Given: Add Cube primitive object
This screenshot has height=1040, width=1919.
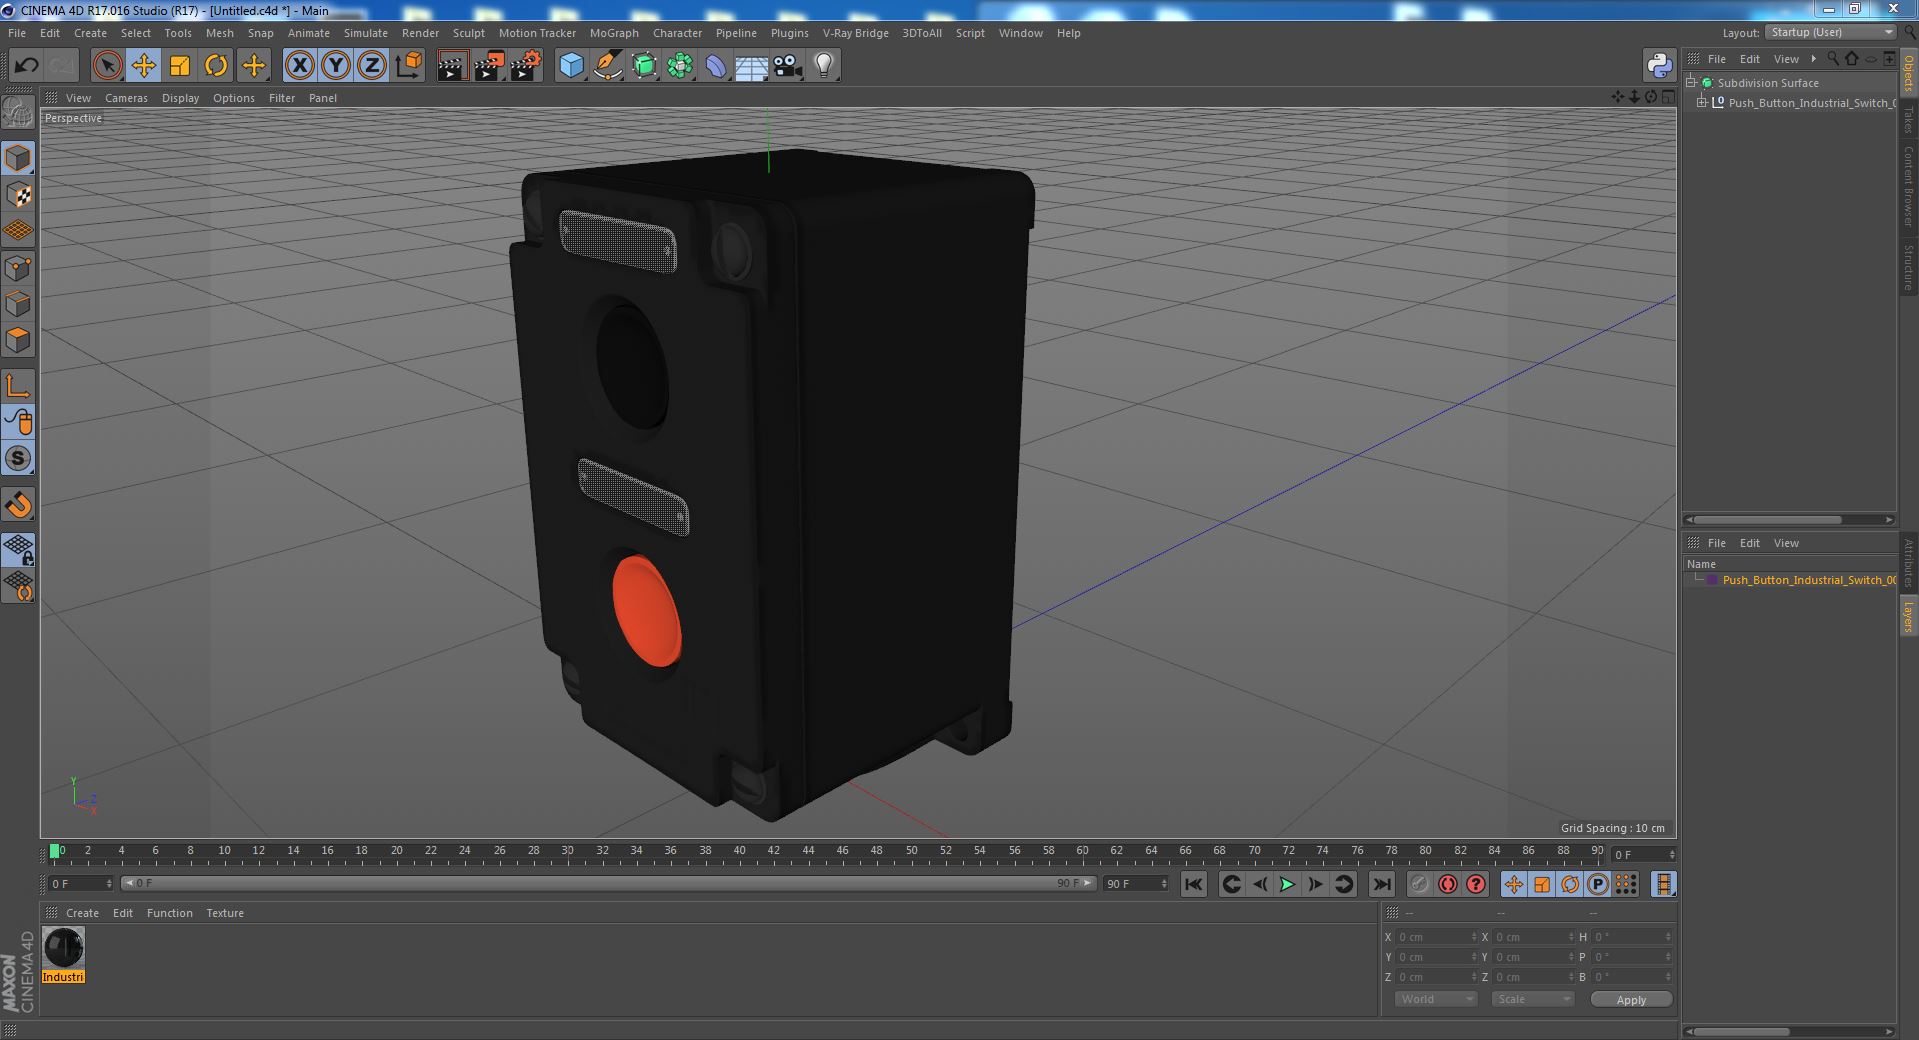Looking at the screenshot, I should 571,66.
